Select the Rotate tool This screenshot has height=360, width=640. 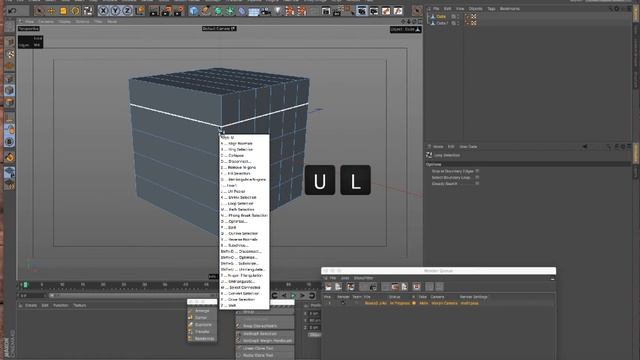pos(76,11)
